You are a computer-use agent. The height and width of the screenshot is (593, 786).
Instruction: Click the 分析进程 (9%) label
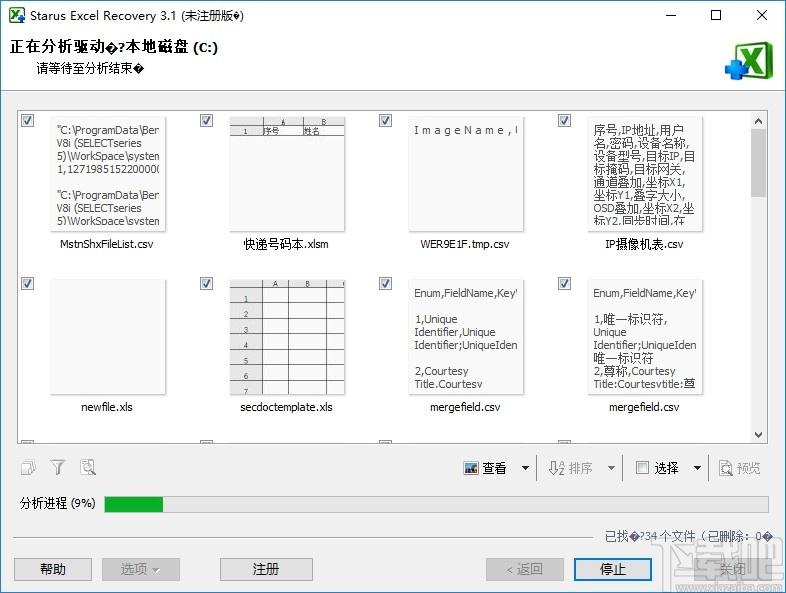pos(58,503)
